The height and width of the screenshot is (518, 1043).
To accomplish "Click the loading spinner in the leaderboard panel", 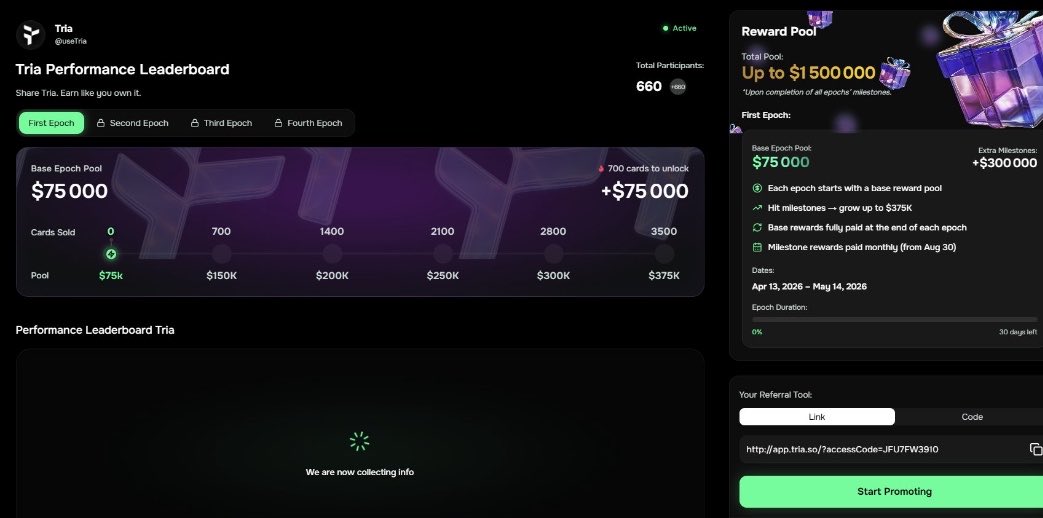I will click(x=359, y=441).
